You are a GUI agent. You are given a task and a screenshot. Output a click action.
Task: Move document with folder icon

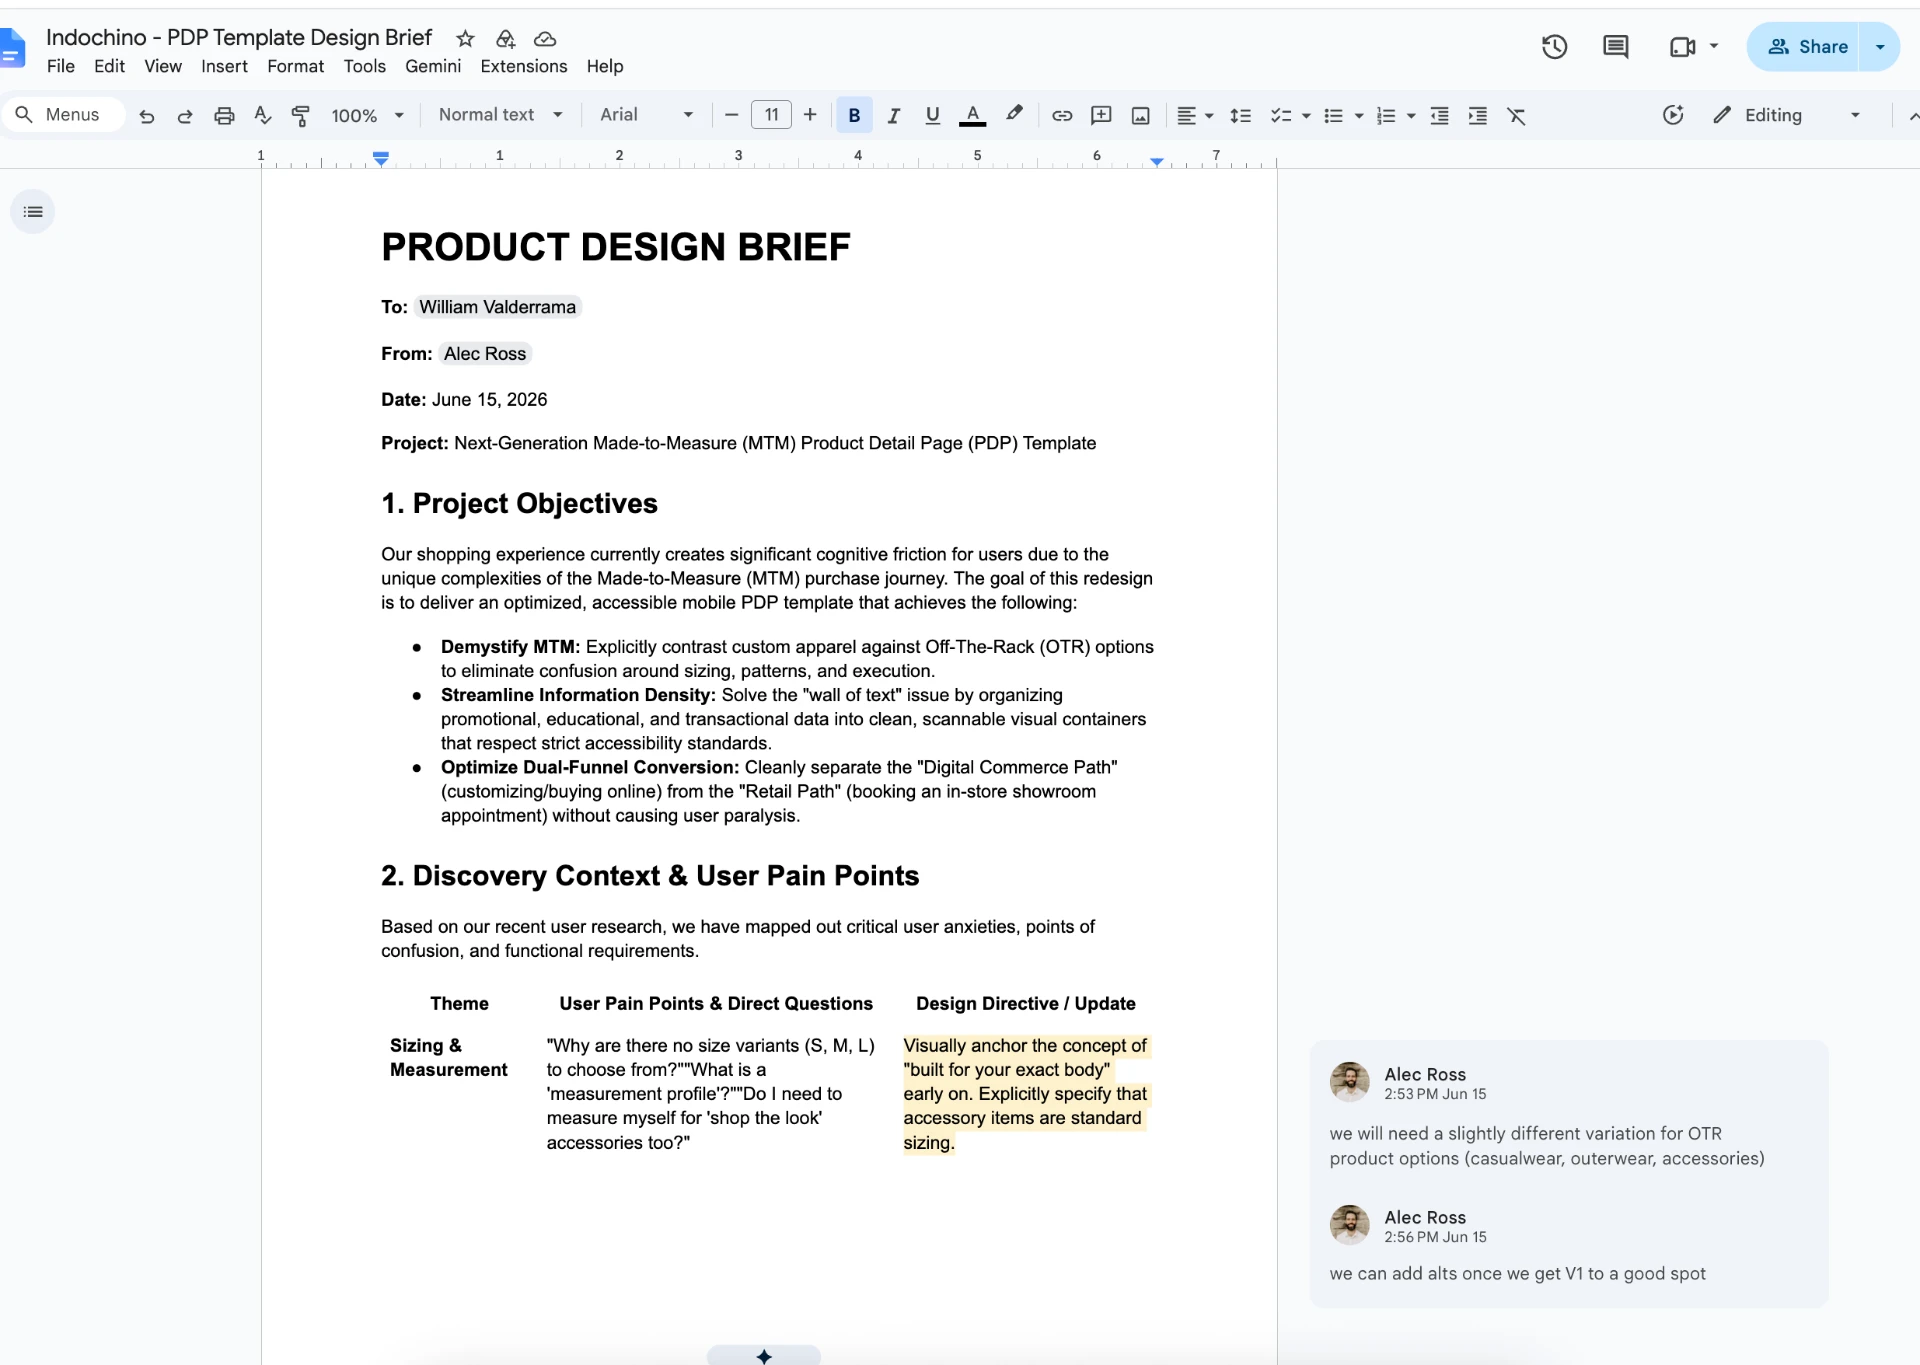coord(505,39)
